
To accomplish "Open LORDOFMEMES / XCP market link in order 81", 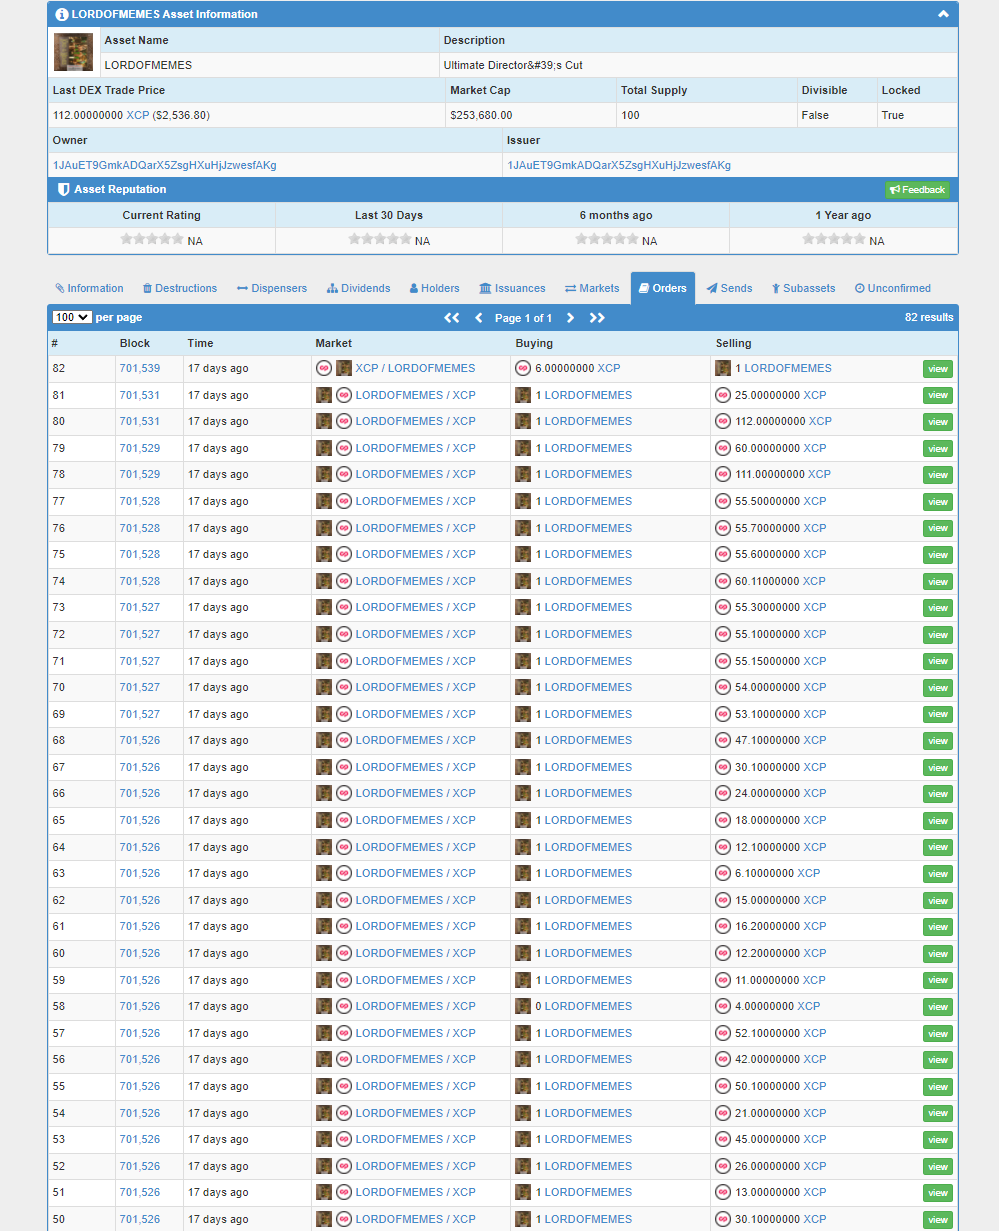I will pos(415,395).
